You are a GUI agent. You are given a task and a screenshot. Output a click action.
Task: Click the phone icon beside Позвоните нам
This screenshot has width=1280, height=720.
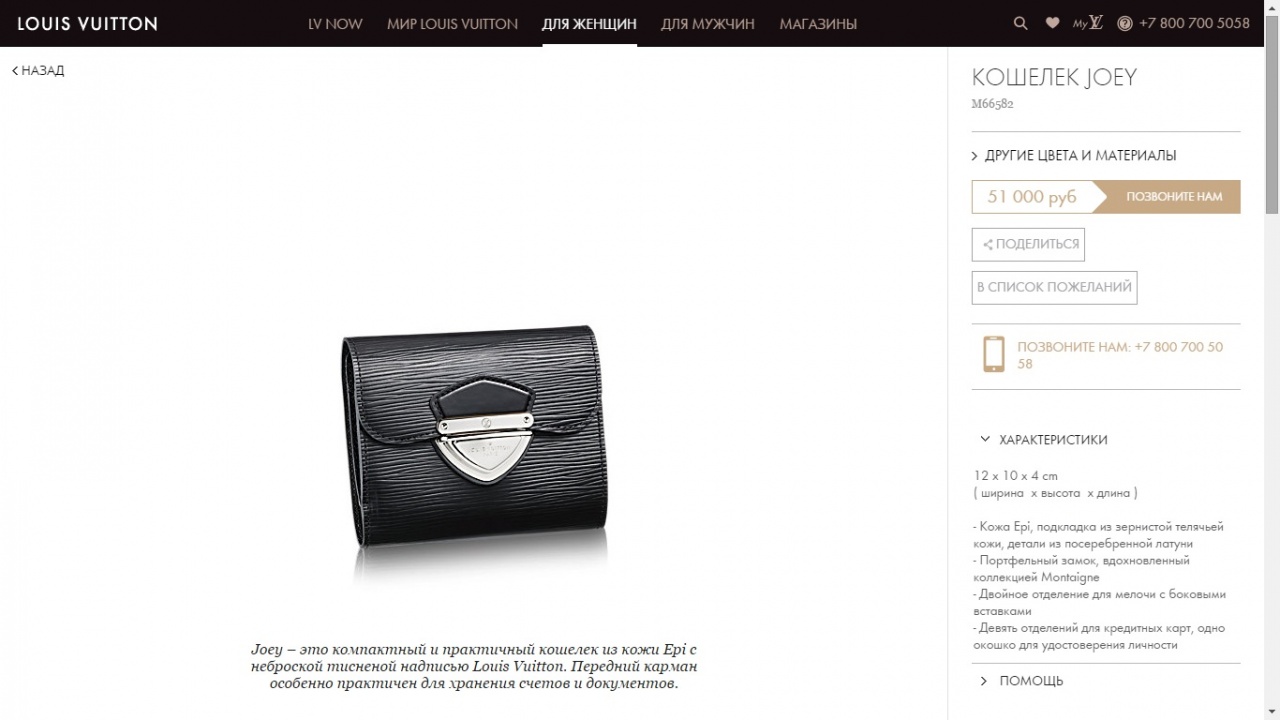pyautogui.click(x=993, y=354)
